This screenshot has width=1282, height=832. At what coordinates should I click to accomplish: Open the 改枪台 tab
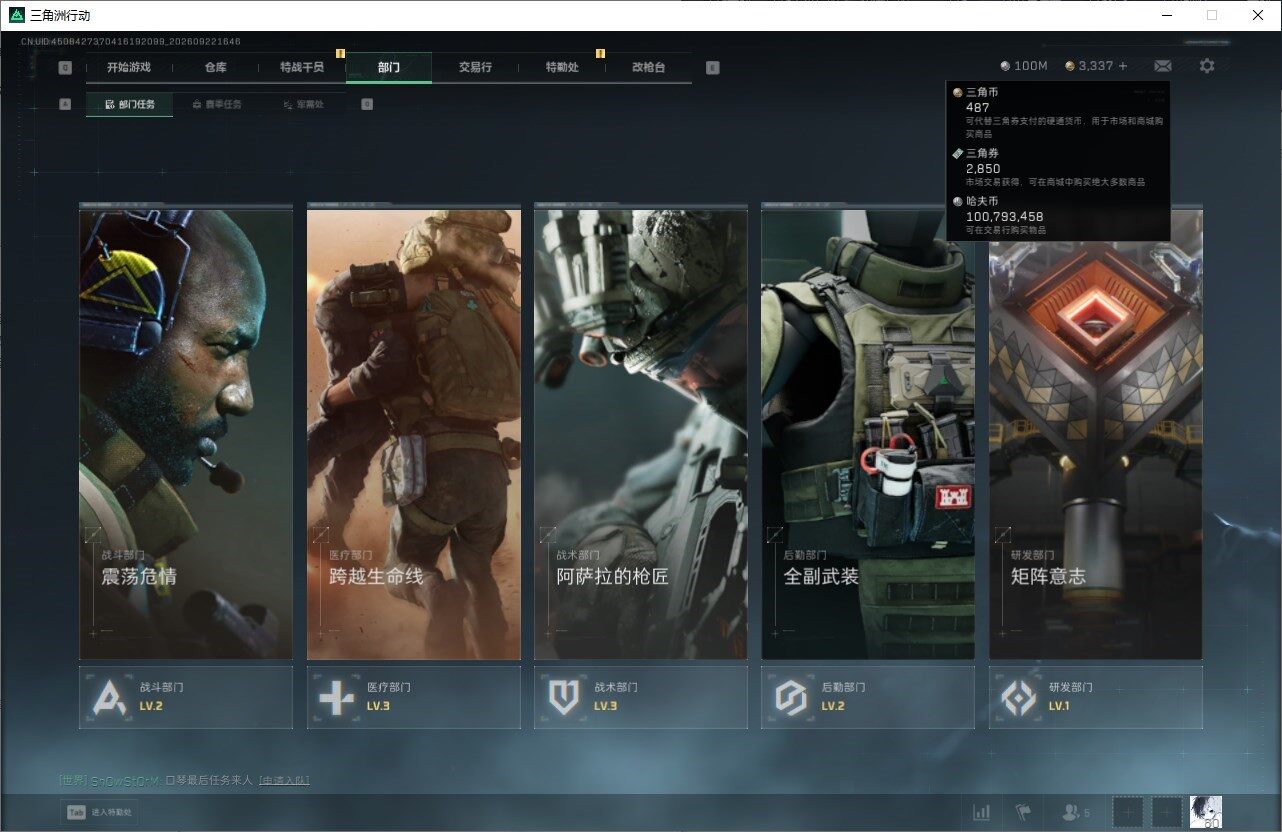pyautogui.click(x=648, y=68)
